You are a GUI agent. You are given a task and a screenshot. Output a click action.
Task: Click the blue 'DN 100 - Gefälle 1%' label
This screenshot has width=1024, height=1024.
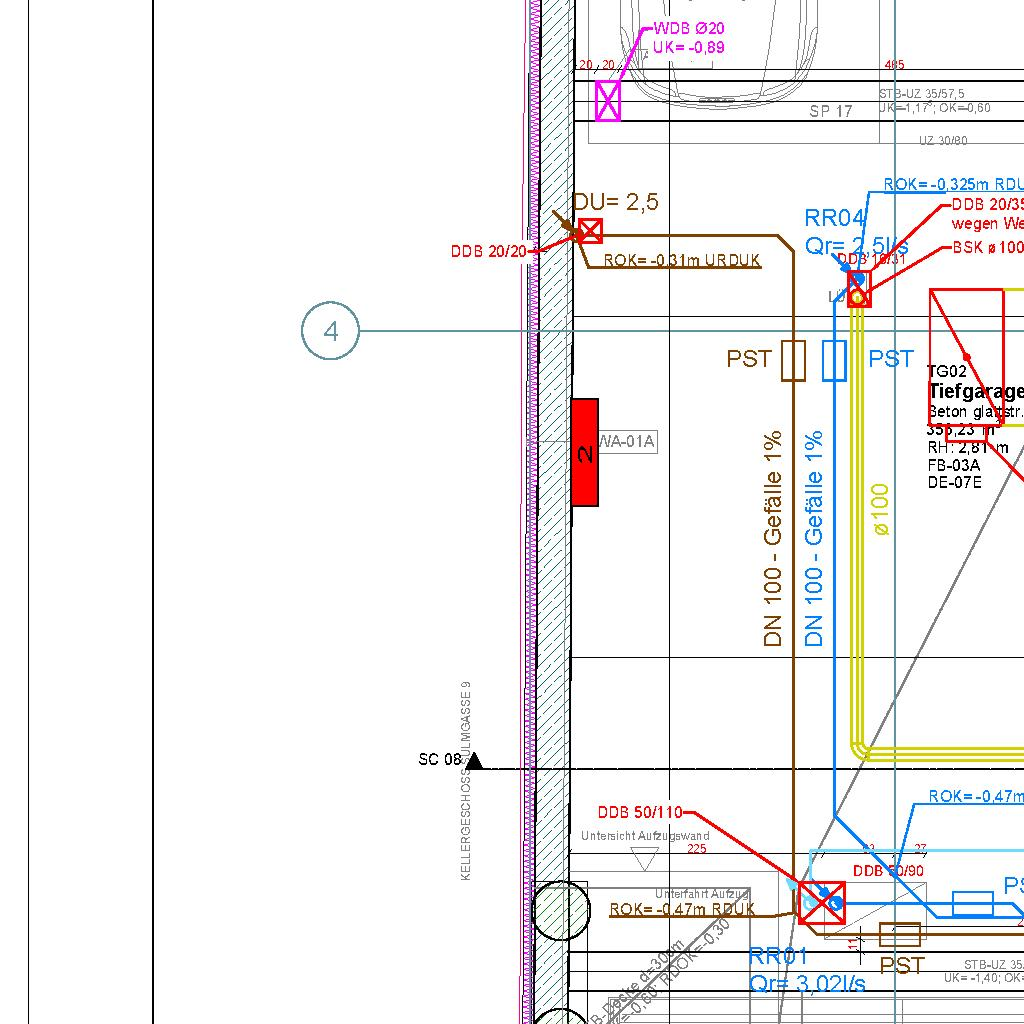pos(814,539)
